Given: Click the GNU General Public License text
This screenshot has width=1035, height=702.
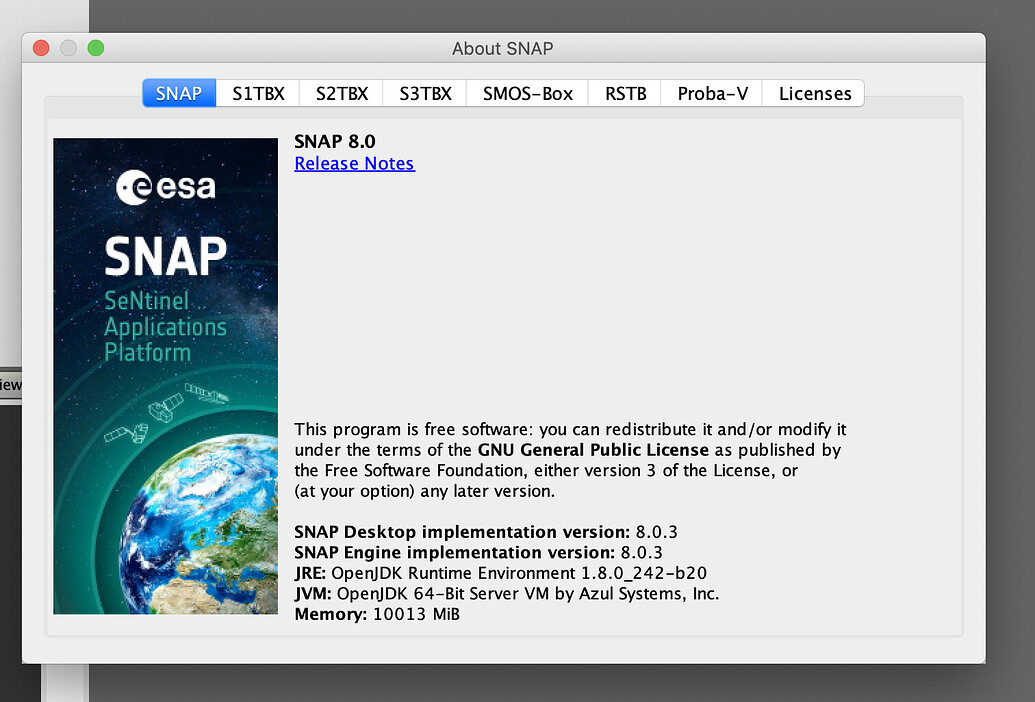Looking at the screenshot, I should 594,450.
